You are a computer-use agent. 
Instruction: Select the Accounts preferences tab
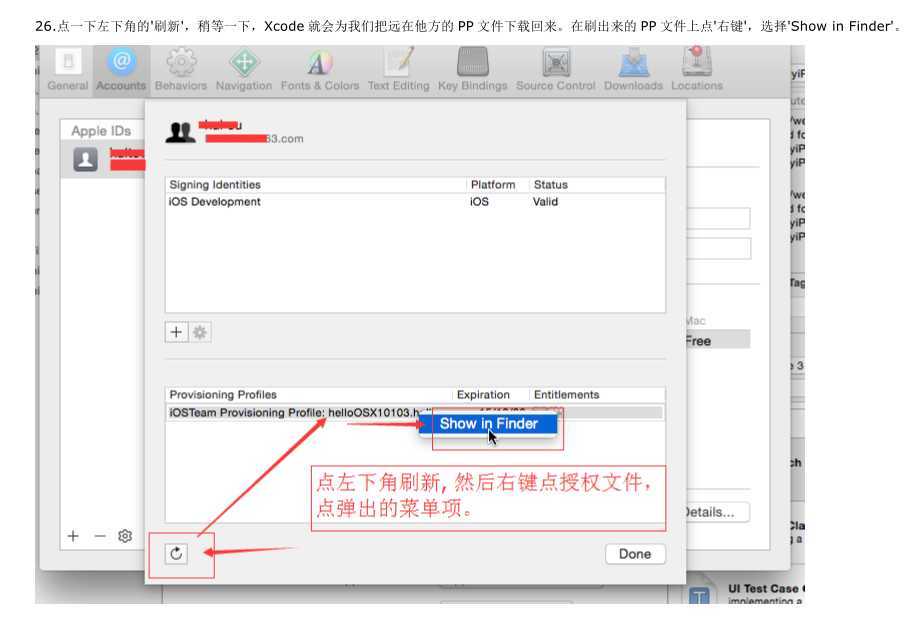tap(121, 70)
